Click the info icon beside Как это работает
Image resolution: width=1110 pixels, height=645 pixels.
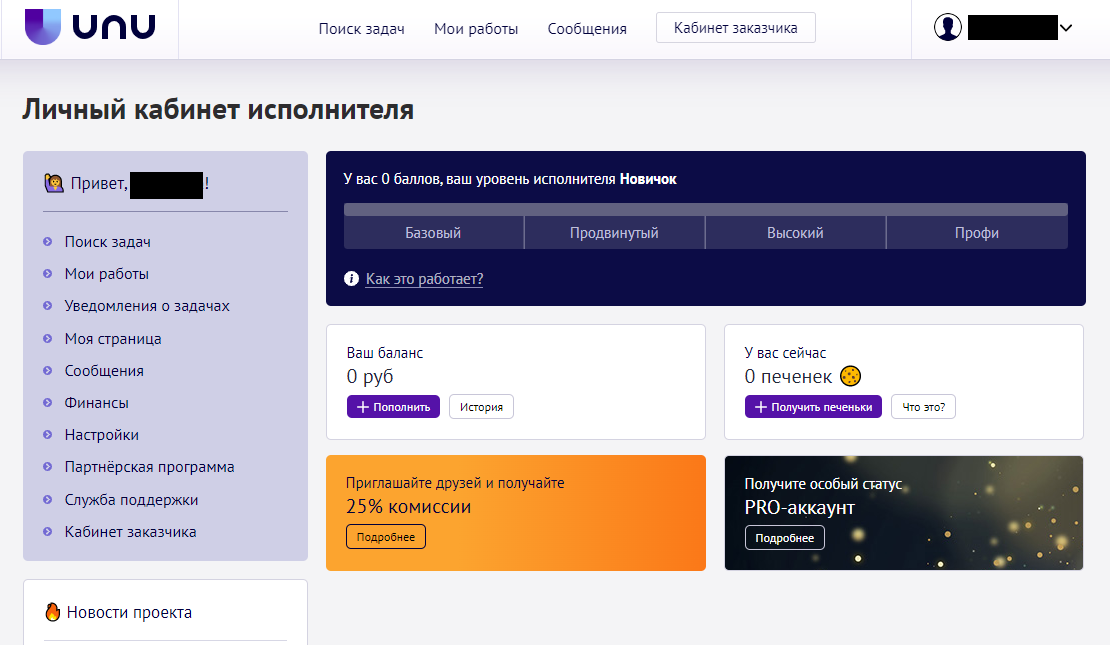coord(351,279)
